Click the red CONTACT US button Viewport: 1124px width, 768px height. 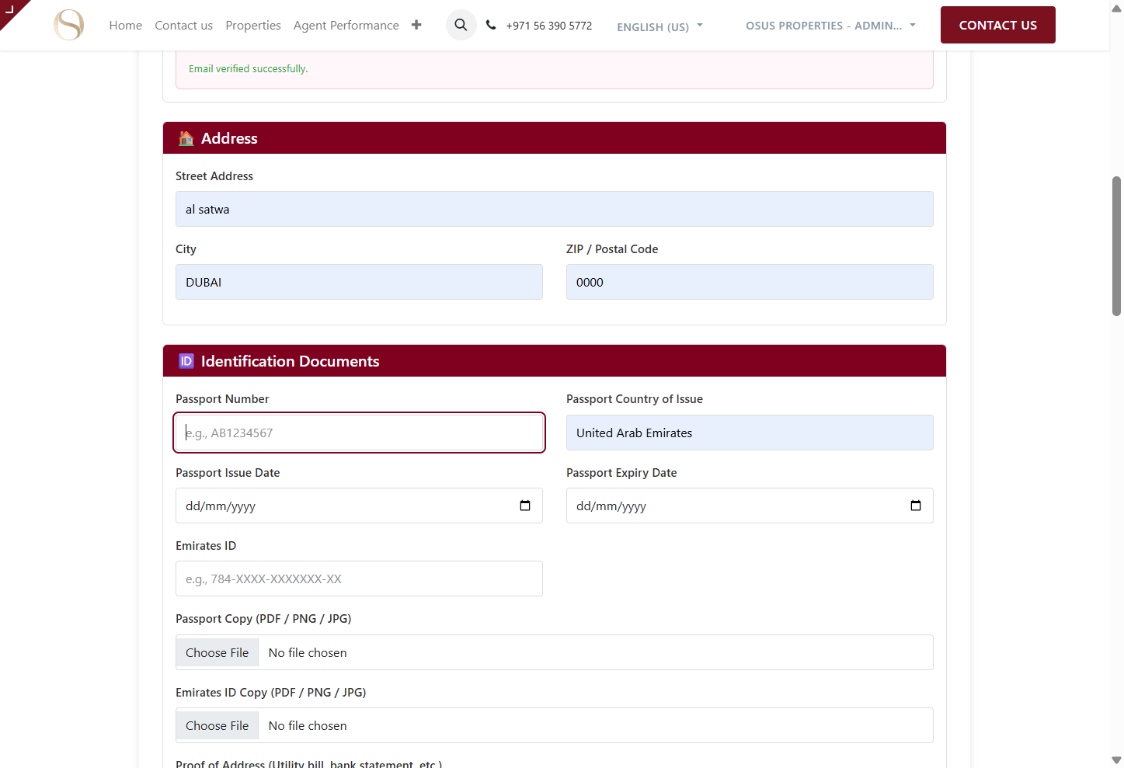pyautogui.click(x=998, y=25)
